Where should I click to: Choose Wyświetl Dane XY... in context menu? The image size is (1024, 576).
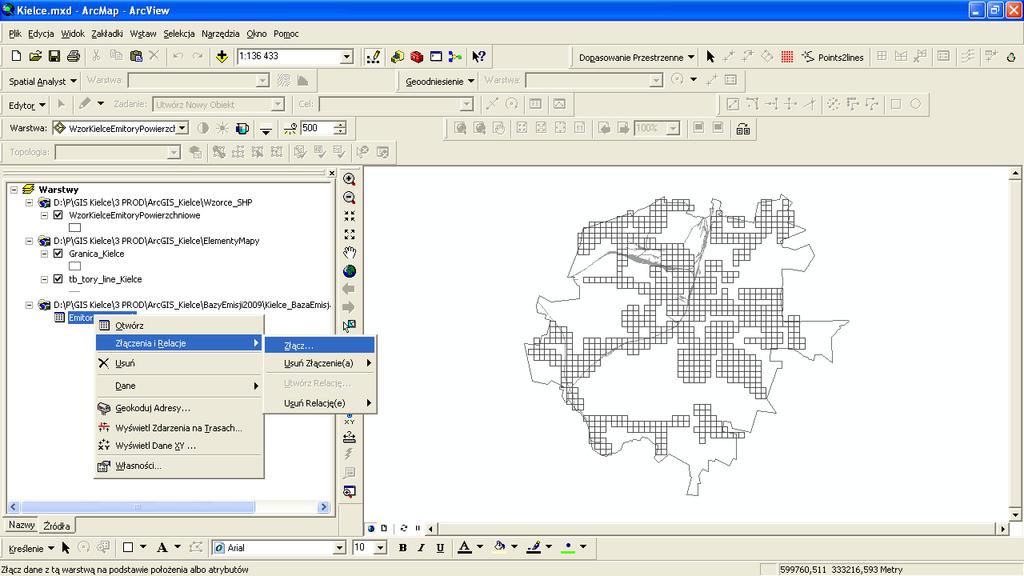[x=179, y=445]
